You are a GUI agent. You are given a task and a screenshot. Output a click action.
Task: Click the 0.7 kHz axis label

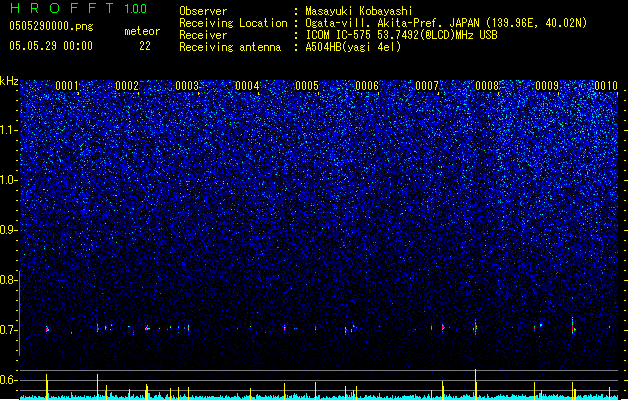[x=8, y=330]
